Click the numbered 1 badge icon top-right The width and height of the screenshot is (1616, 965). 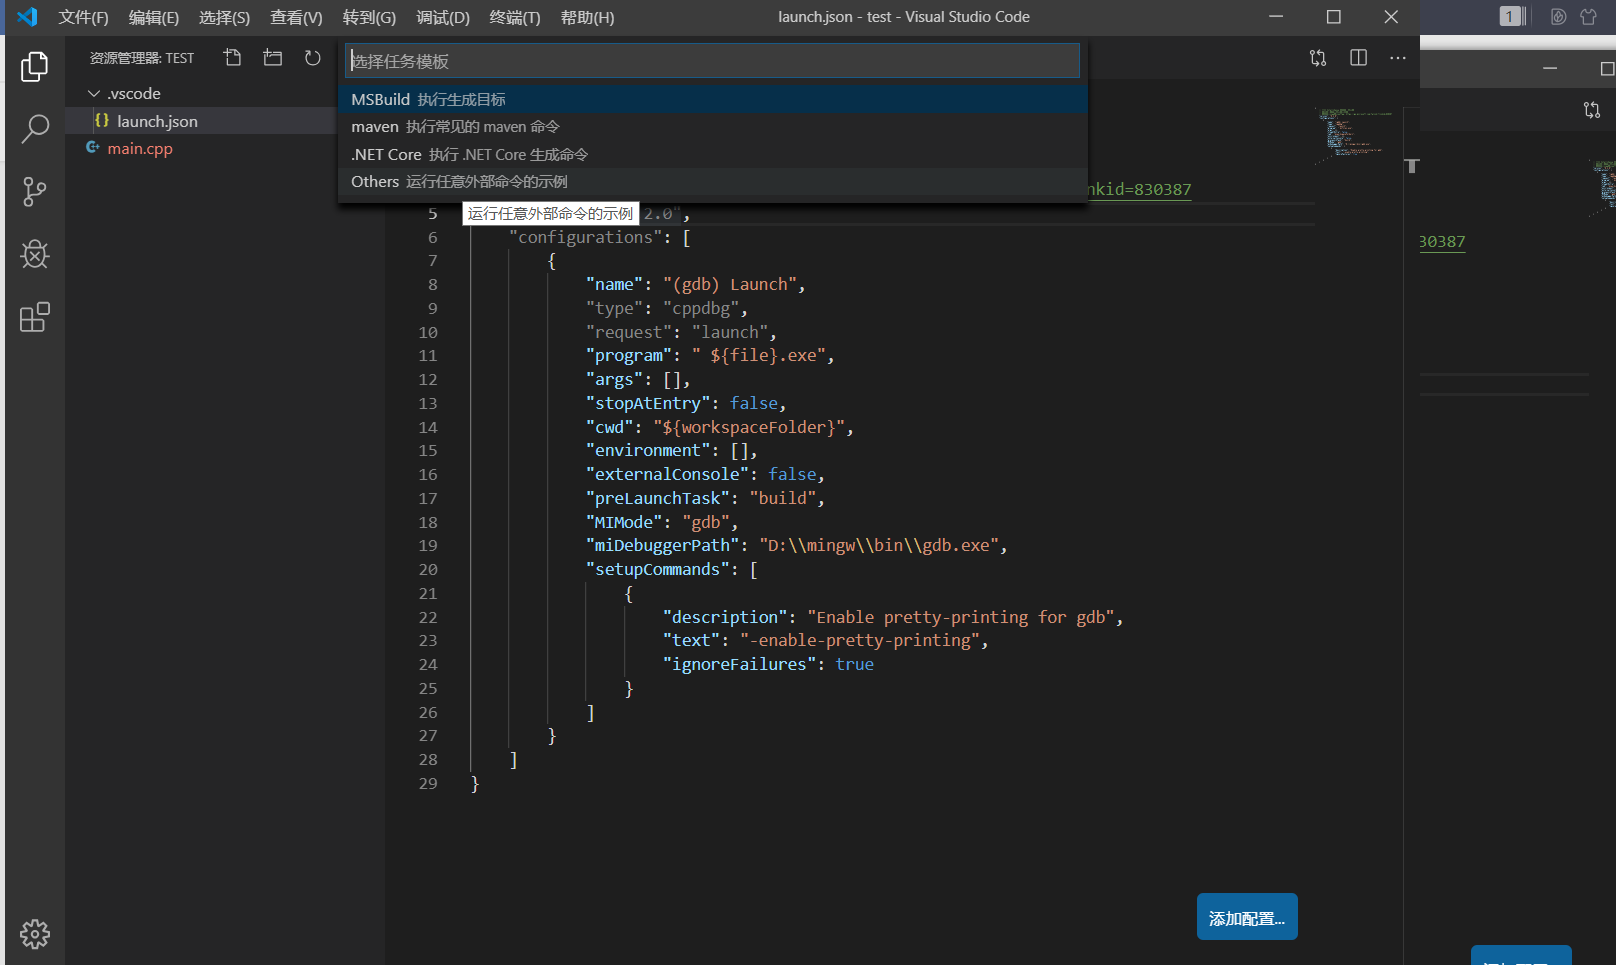click(x=1514, y=16)
